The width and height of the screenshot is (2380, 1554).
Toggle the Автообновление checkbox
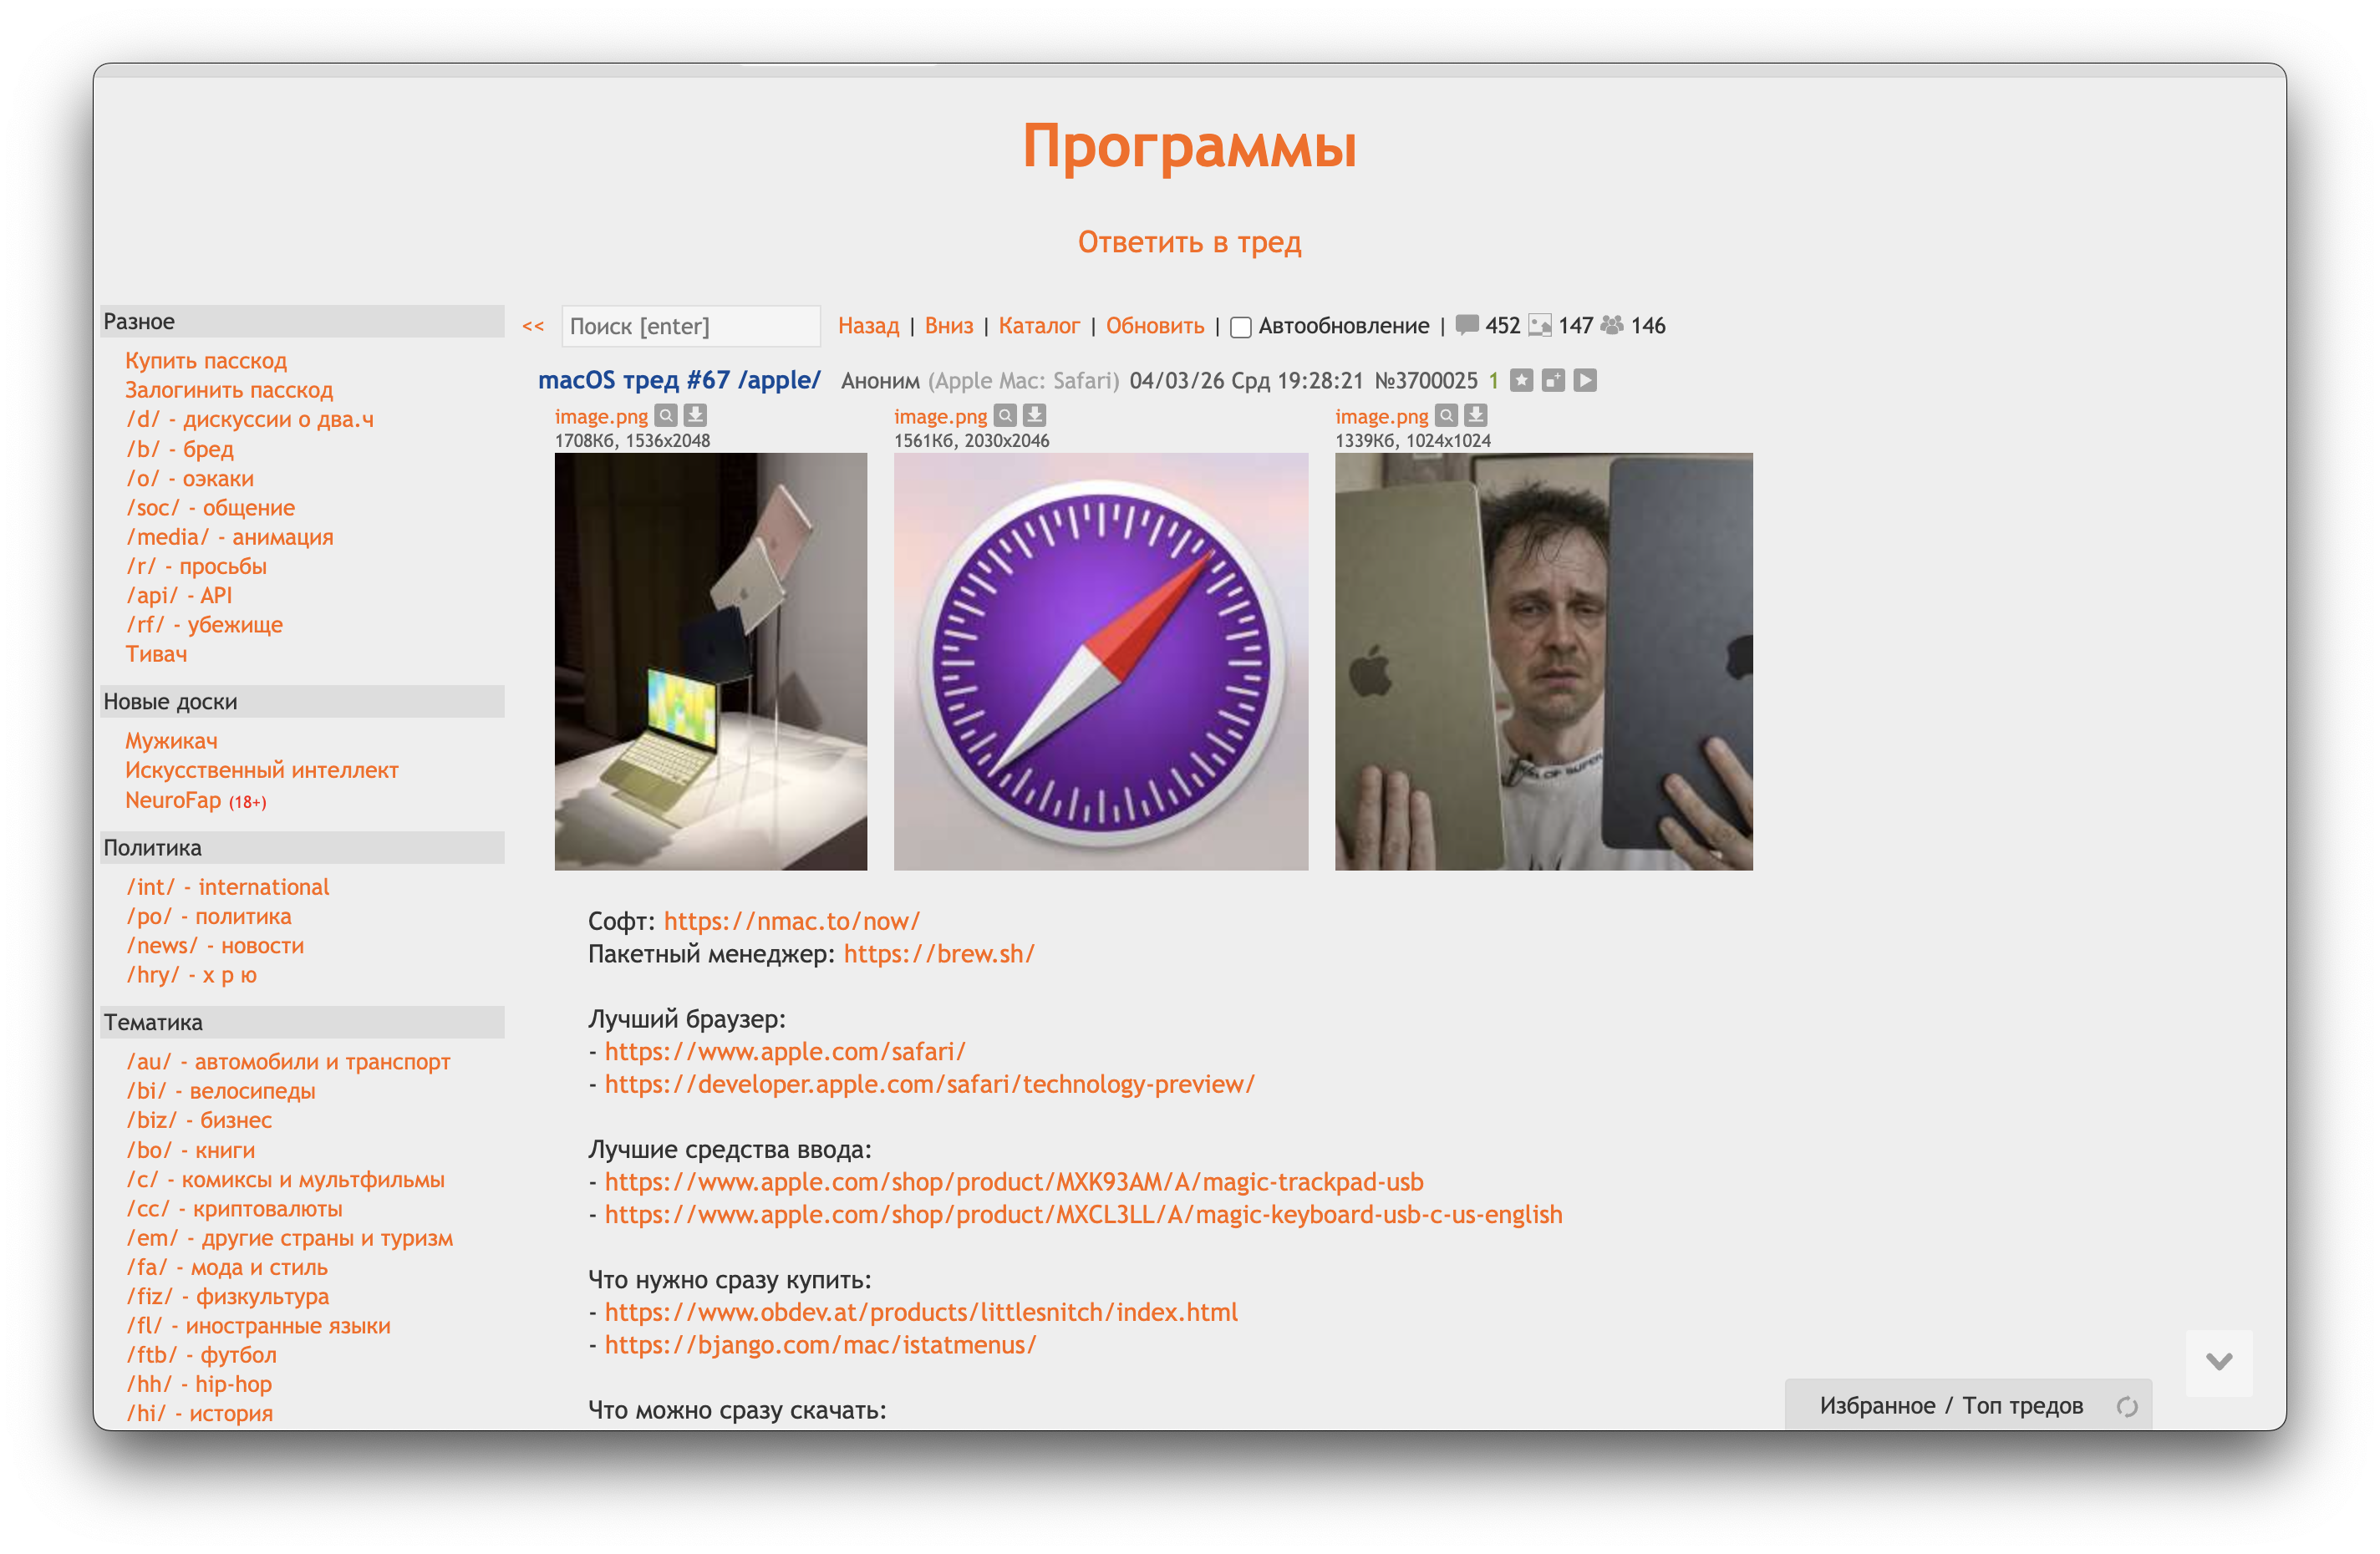pos(1241,327)
